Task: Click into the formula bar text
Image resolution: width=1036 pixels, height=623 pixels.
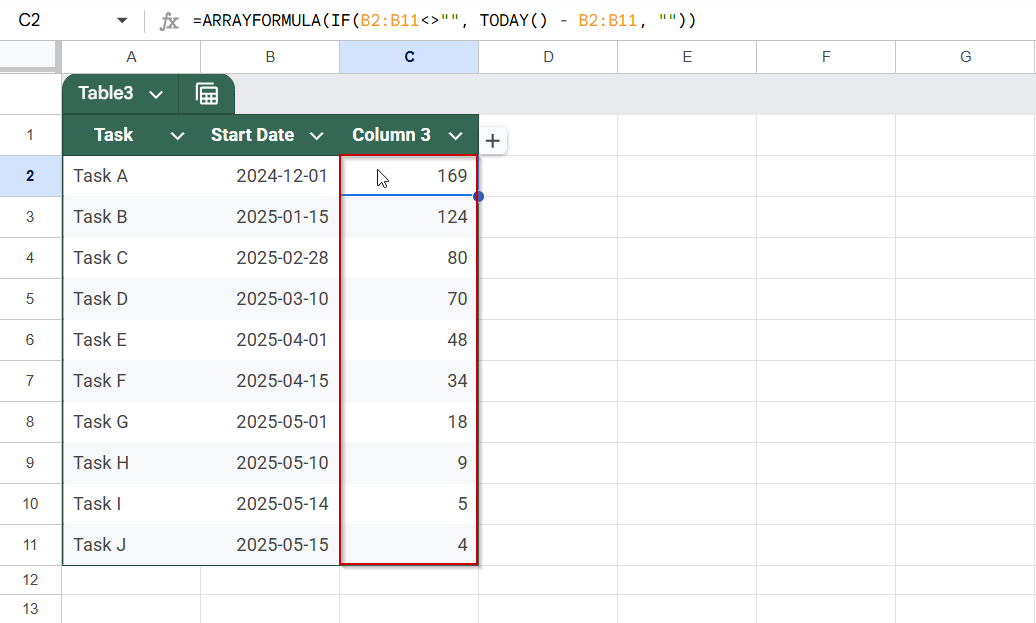Action: (445, 20)
